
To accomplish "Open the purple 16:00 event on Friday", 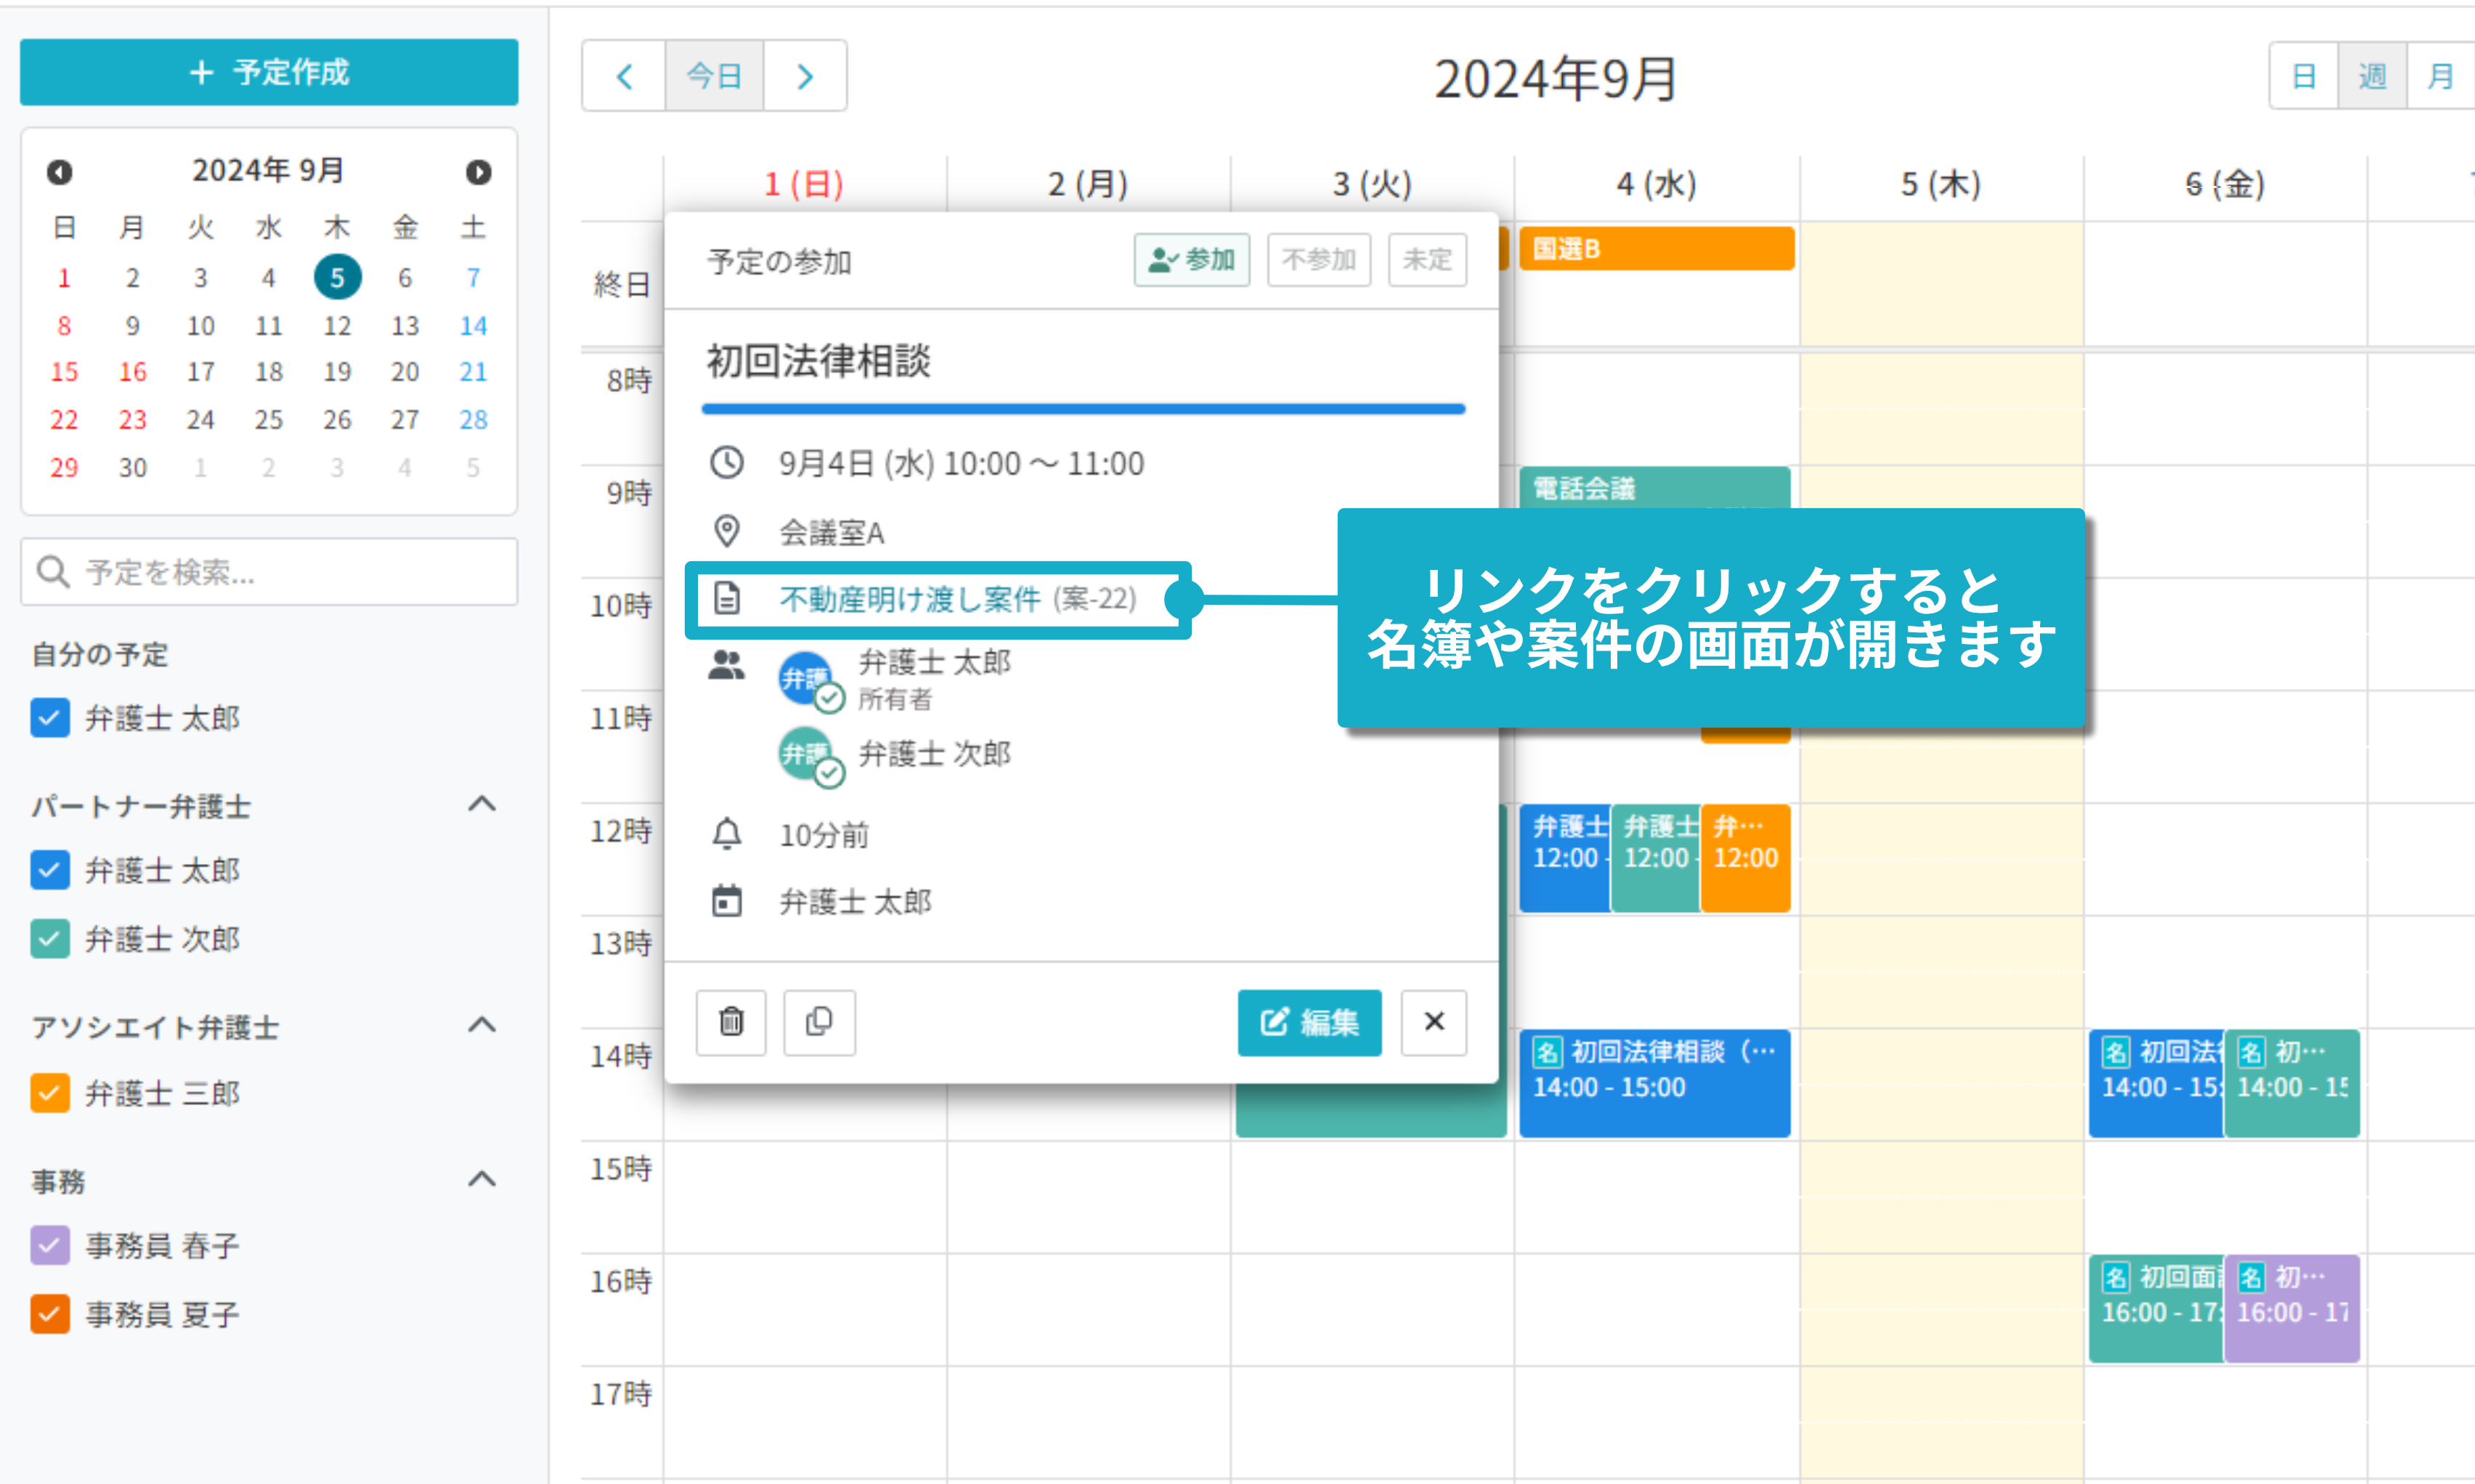I will [2293, 1308].
